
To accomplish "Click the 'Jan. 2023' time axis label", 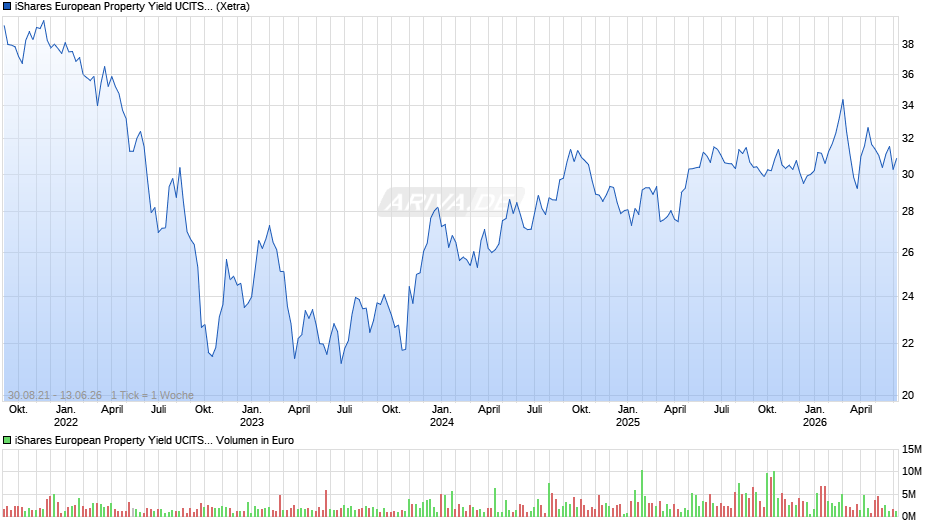I will click(251, 416).
